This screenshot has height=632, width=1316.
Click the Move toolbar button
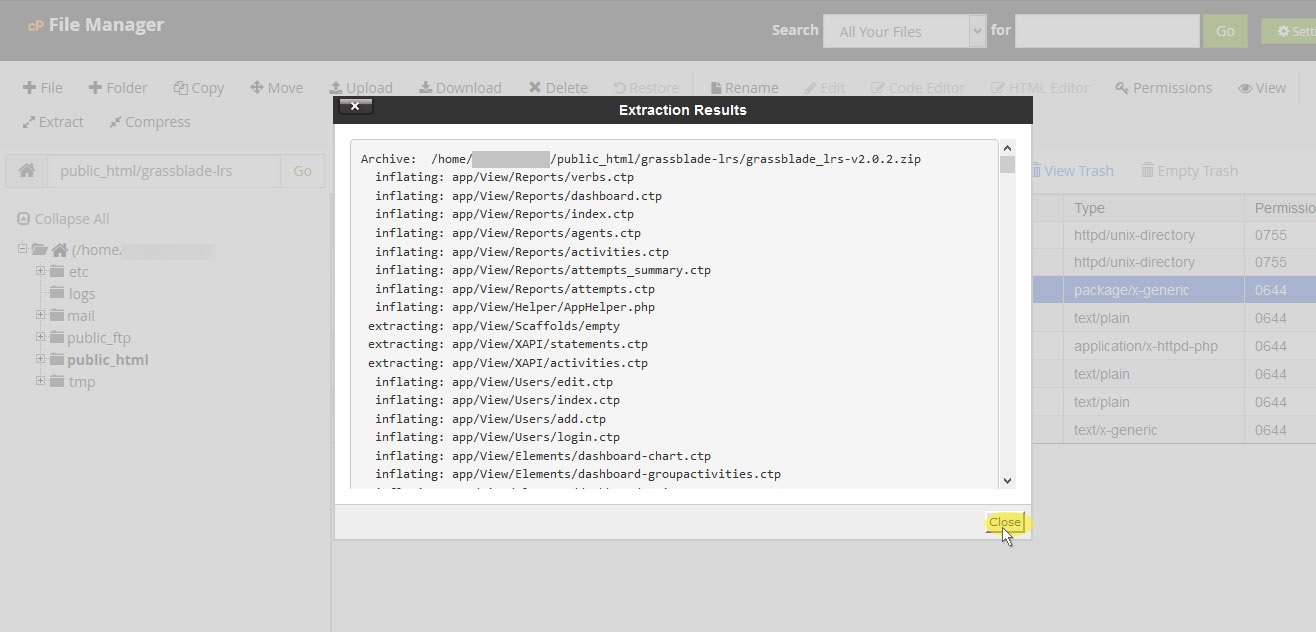[x=276, y=88]
